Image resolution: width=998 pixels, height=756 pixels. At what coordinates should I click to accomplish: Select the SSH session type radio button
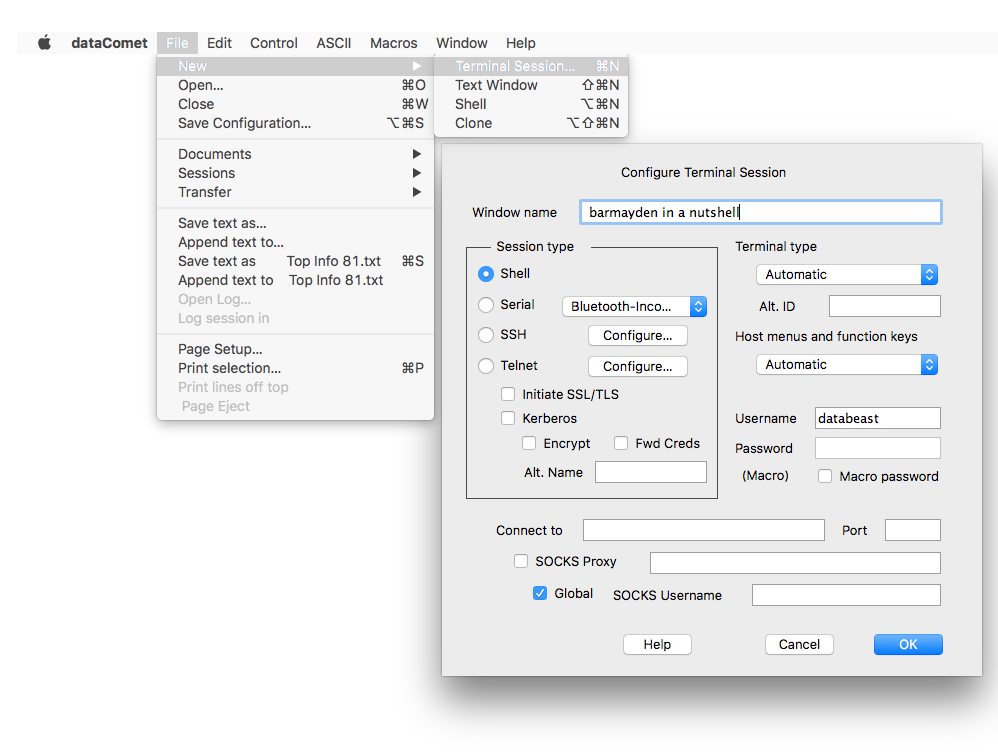pyautogui.click(x=486, y=335)
